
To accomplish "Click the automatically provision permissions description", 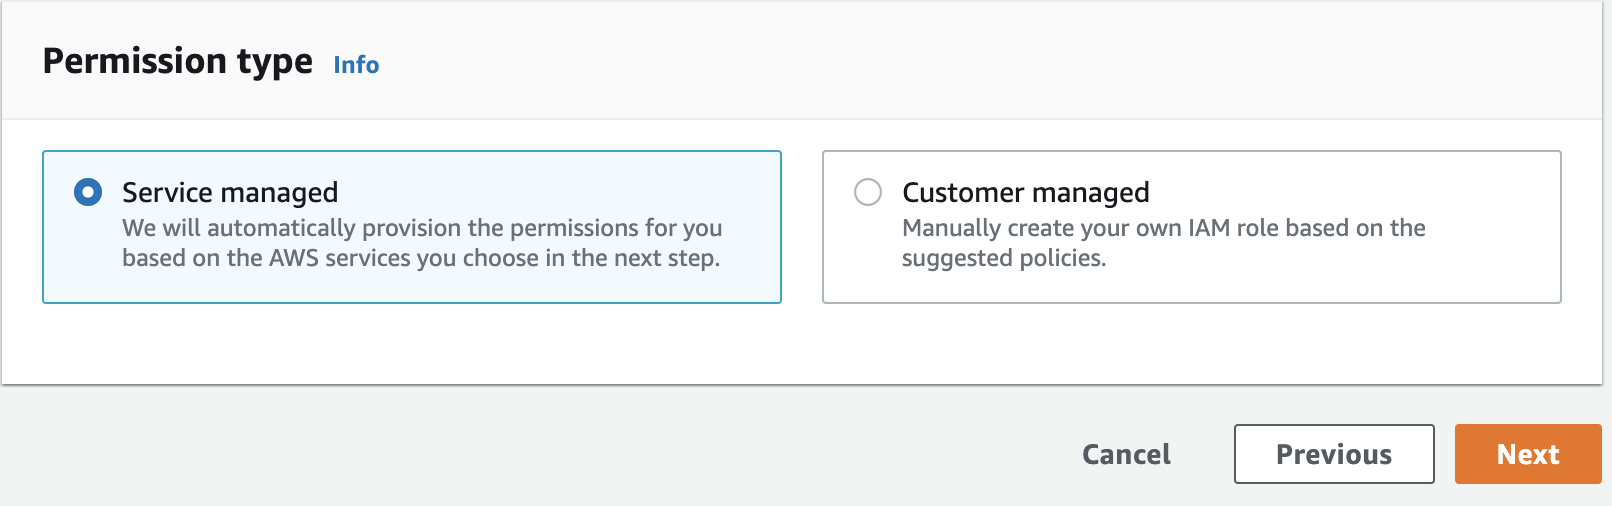I will (x=422, y=243).
